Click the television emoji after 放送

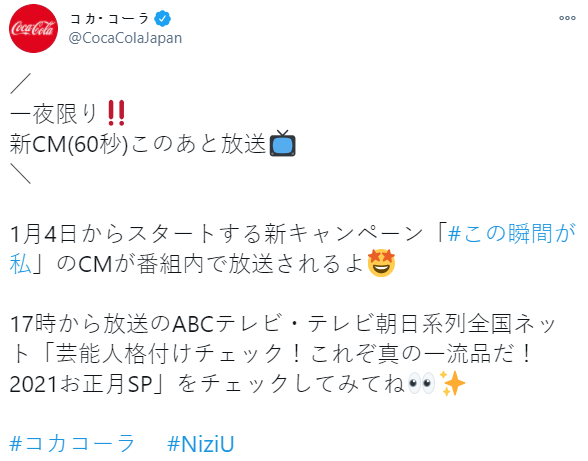[x=283, y=143]
